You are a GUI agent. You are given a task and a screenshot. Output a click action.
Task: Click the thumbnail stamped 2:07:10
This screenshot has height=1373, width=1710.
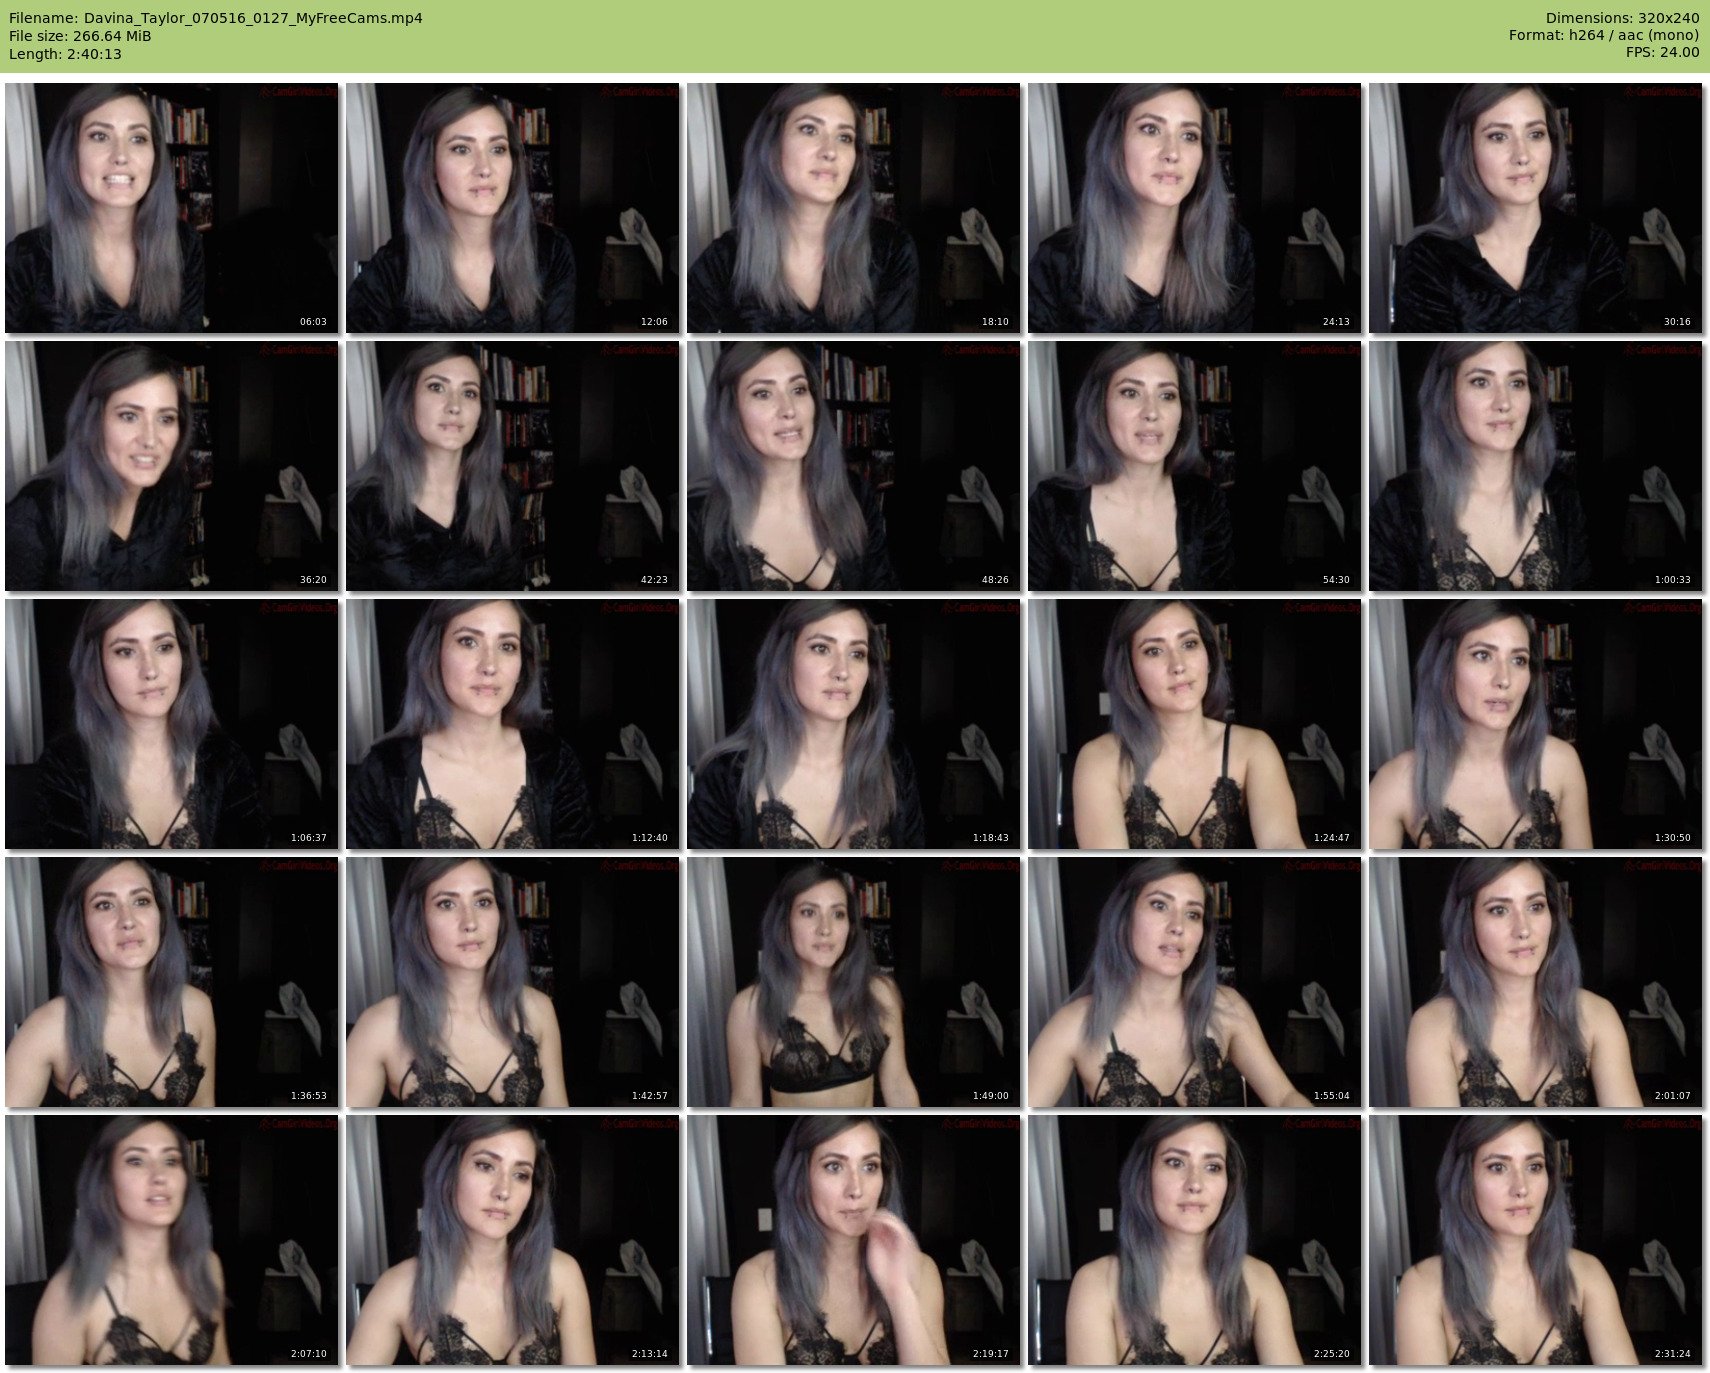(x=171, y=1240)
